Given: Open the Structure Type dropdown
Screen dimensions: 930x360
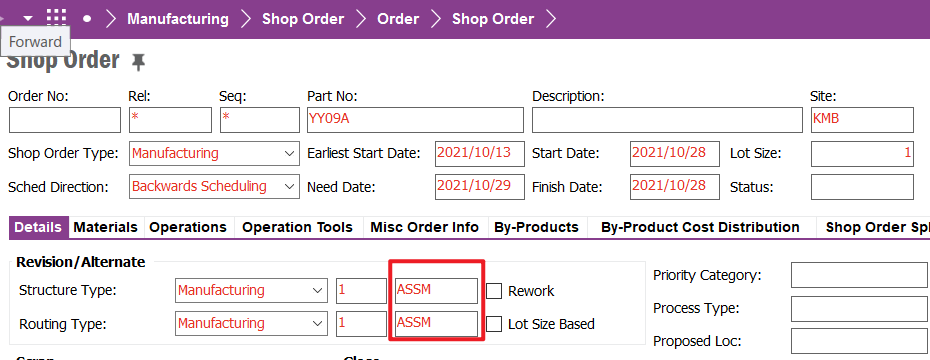Looking at the screenshot, I should point(251,291).
